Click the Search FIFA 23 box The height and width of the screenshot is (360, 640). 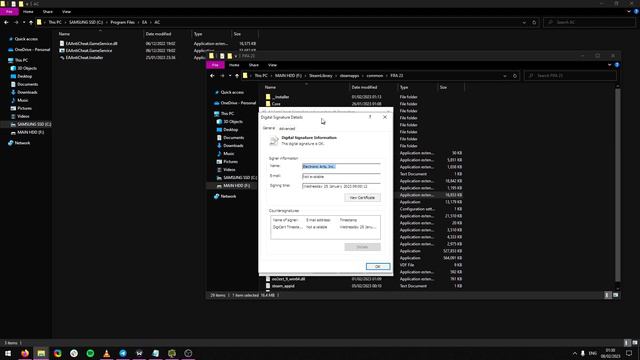pos(570,76)
